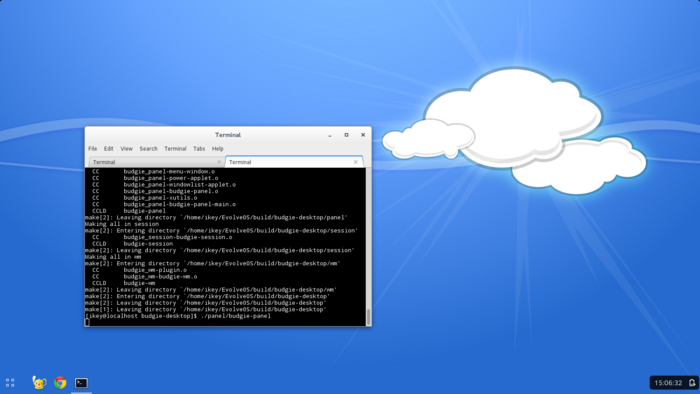Close the first Terminal tab
This screenshot has height=394, width=700.
219,162
